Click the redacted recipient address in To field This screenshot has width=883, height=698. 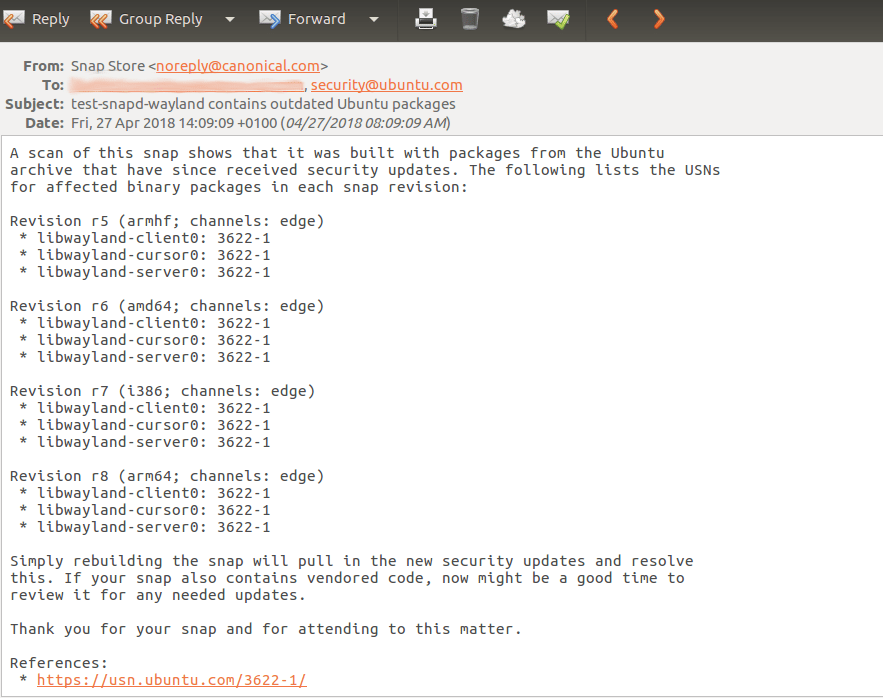[x=187, y=85]
